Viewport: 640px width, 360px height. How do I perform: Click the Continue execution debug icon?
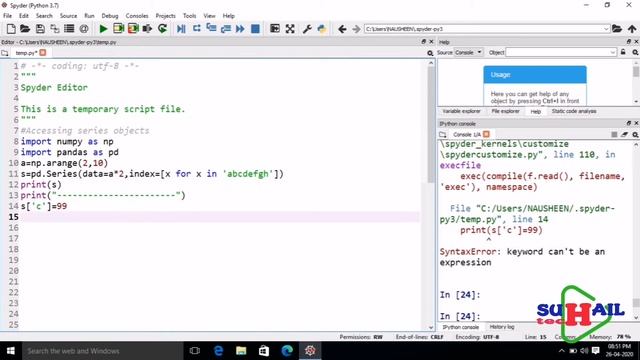click(240, 29)
